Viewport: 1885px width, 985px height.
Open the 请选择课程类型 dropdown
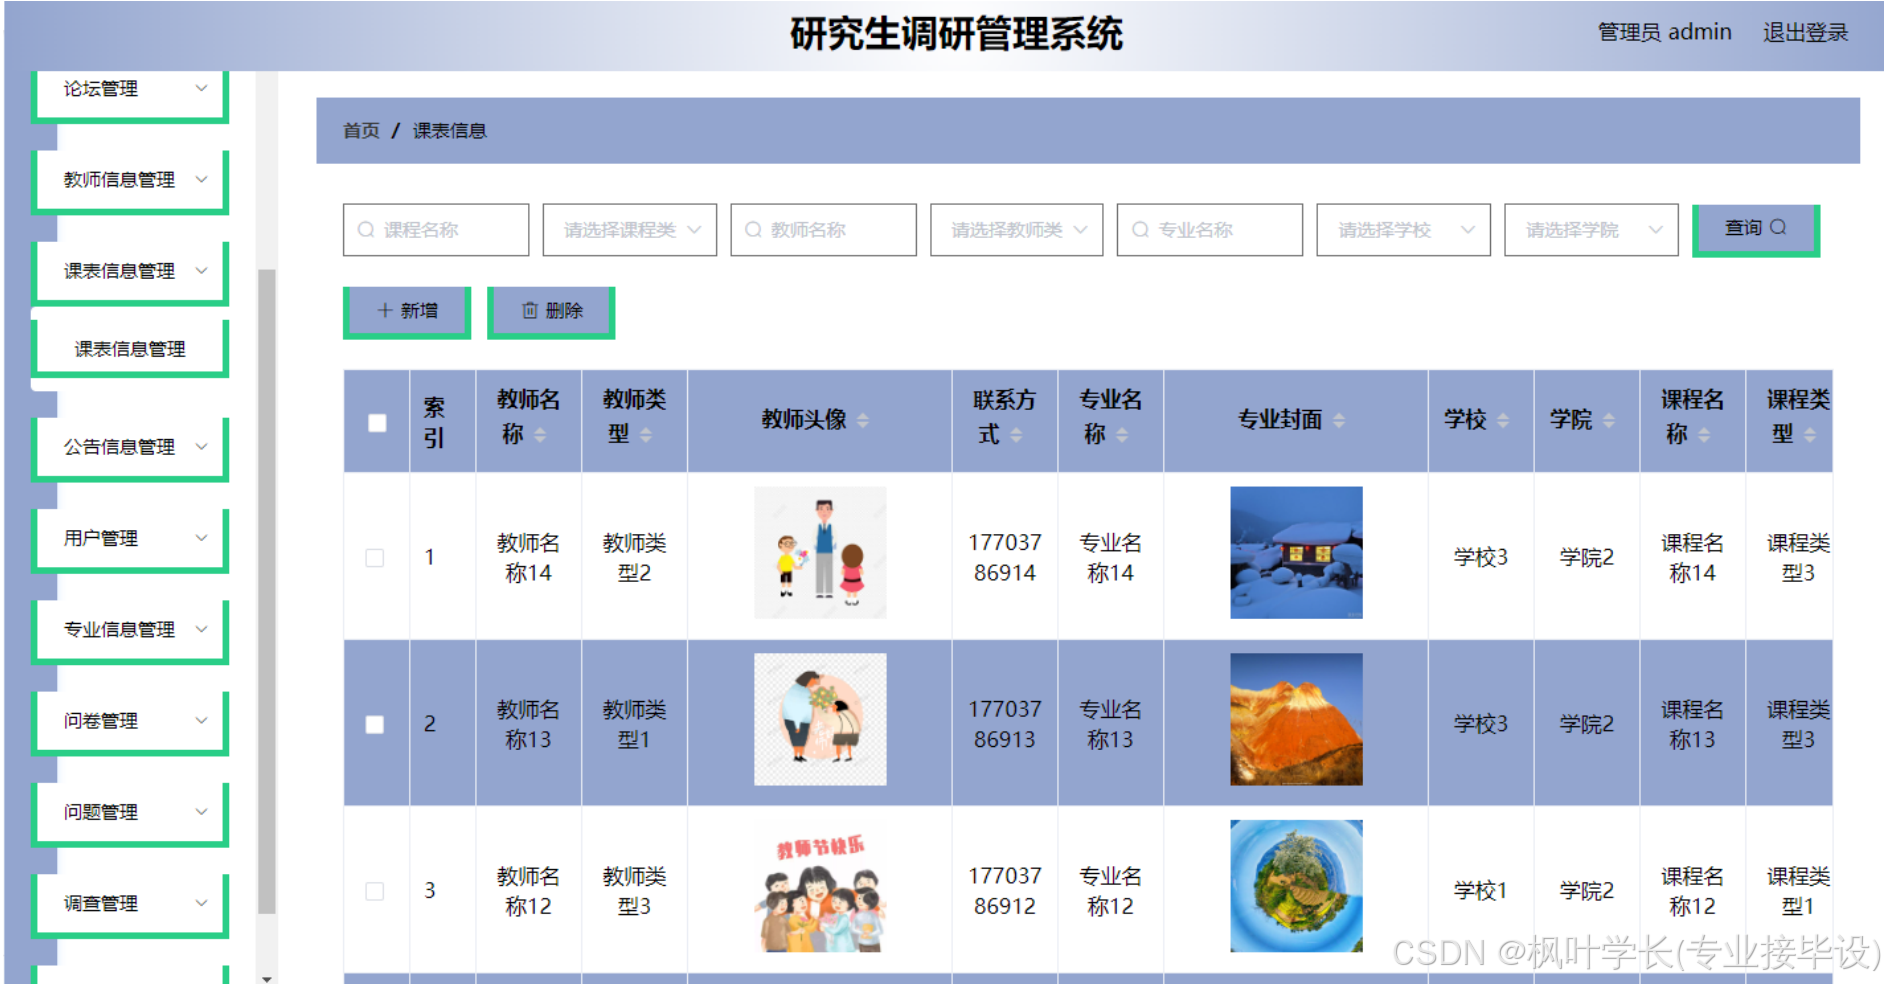pyautogui.click(x=630, y=230)
